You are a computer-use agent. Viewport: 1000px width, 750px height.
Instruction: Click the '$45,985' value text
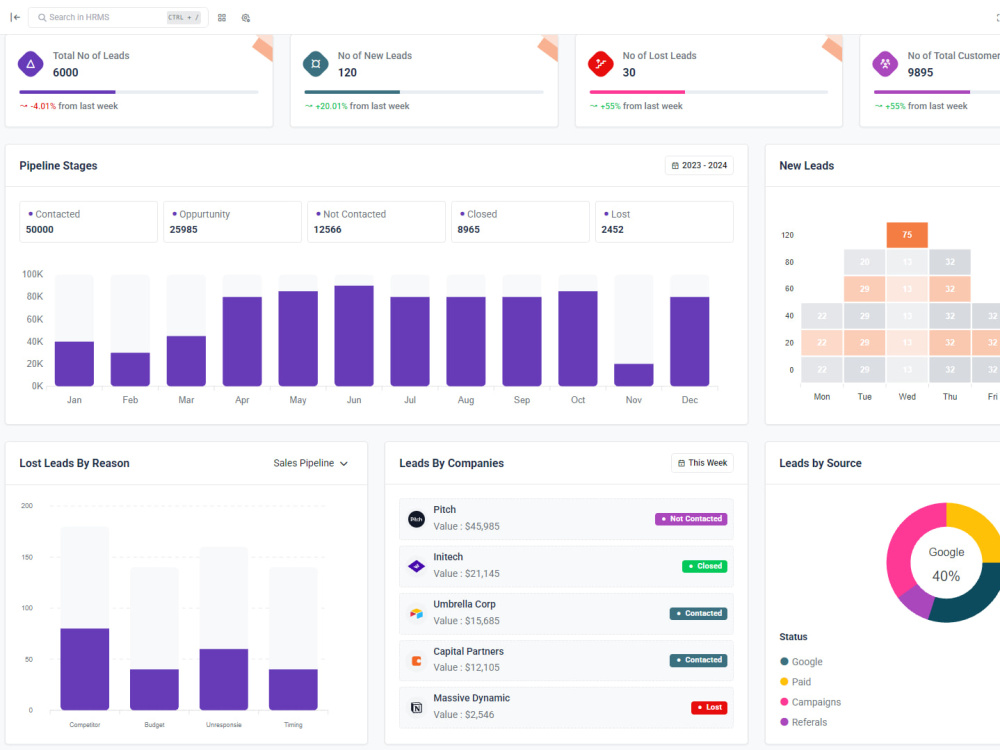[482, 526]
